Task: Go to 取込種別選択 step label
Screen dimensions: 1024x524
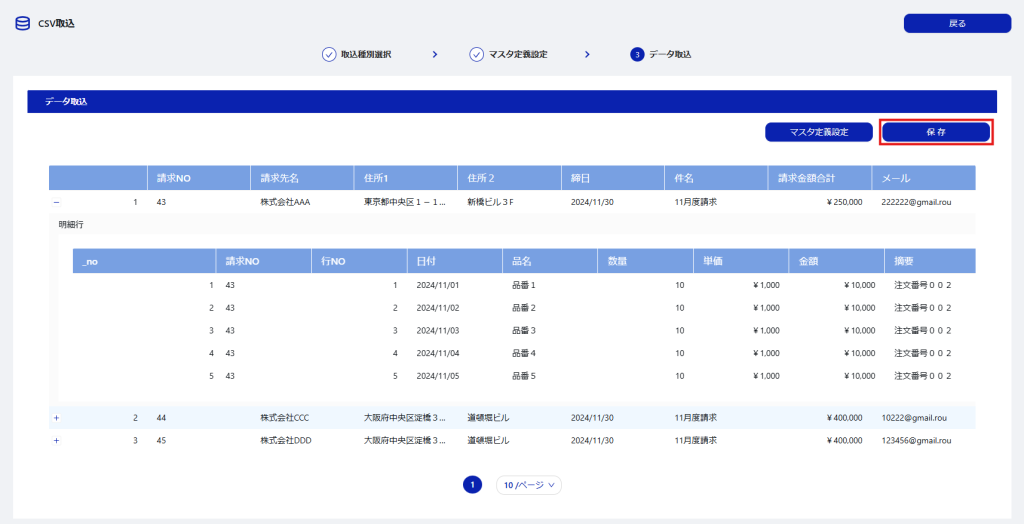Action: (x=366, y=54)
